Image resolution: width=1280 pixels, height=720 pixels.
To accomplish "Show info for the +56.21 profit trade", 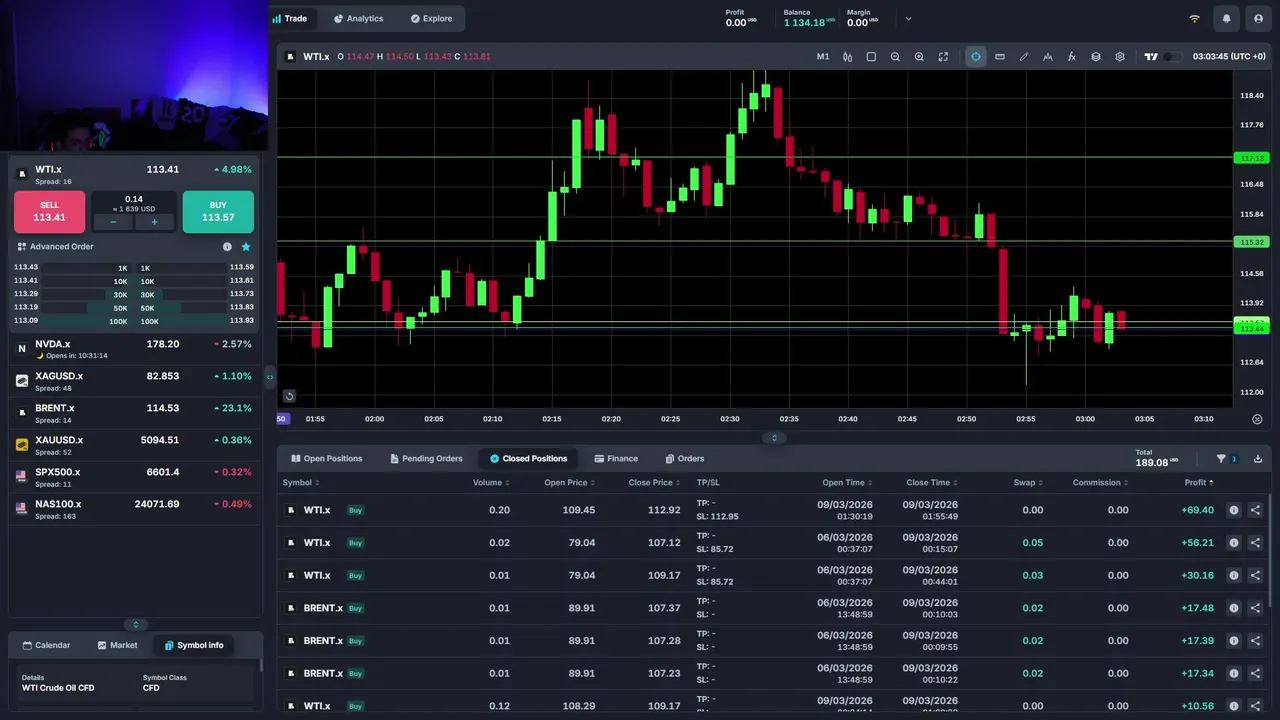I will point(1234,543).
